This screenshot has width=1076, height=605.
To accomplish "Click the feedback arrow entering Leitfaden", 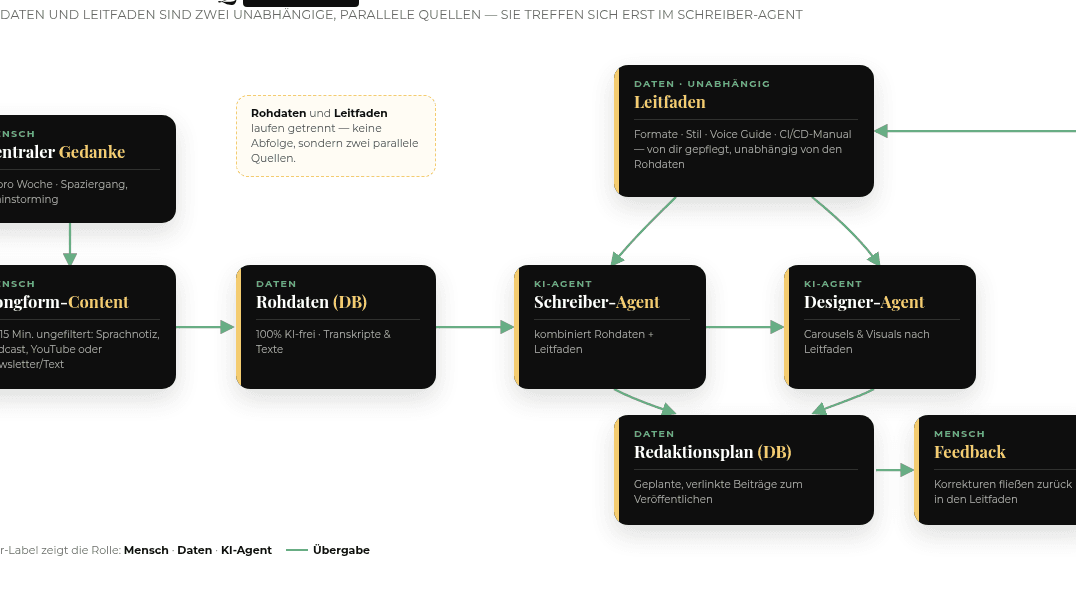I will (974, 131).
